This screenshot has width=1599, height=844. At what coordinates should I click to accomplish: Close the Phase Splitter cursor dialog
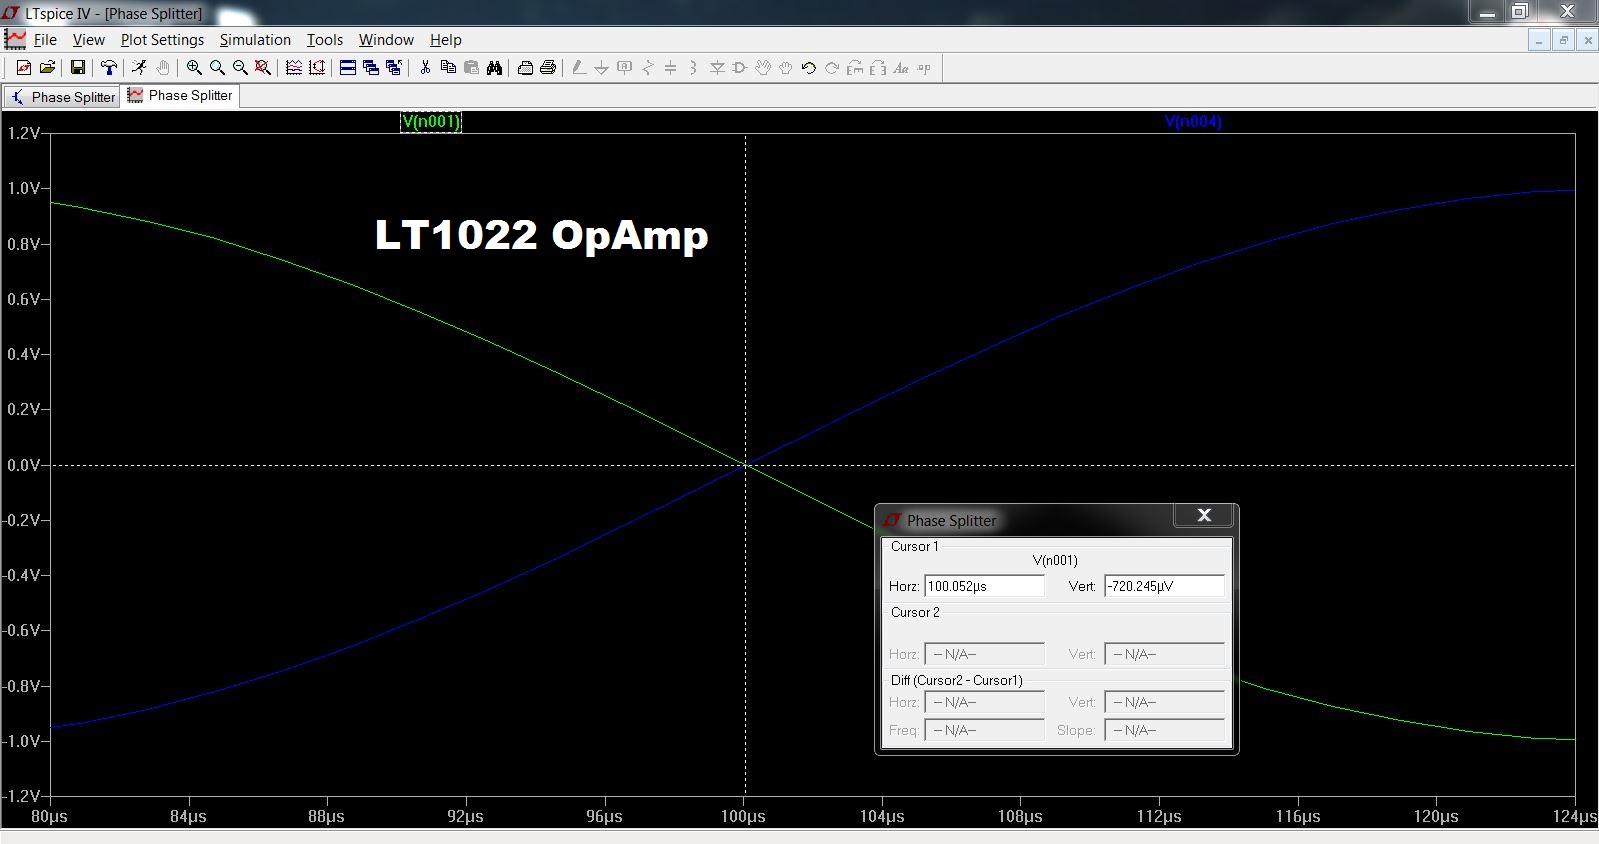coord(1204,515)
